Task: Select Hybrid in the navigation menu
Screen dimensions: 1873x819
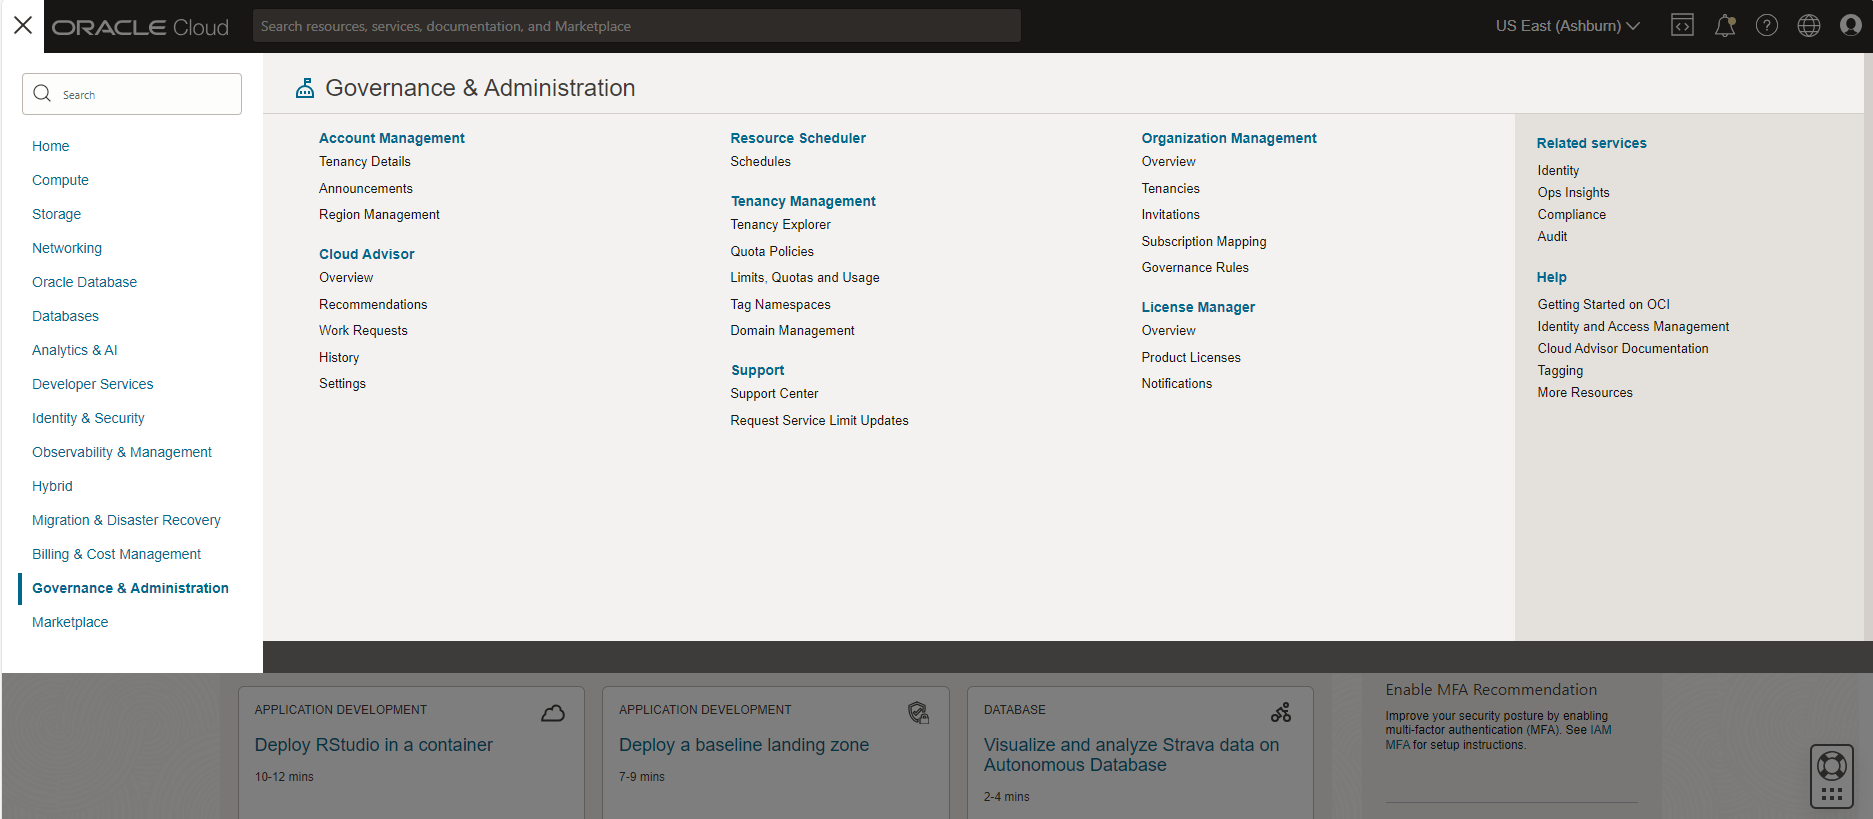Action: pos(52,486)
